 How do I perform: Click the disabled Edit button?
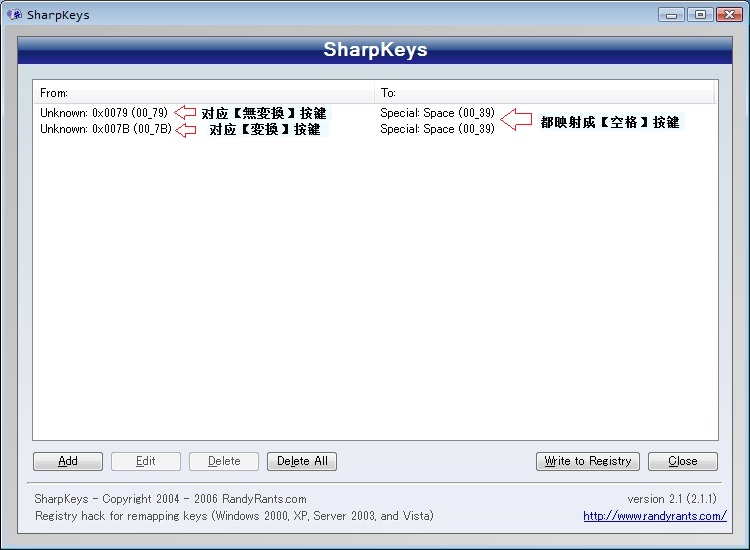pyautogui.click(x=146, y=461)
